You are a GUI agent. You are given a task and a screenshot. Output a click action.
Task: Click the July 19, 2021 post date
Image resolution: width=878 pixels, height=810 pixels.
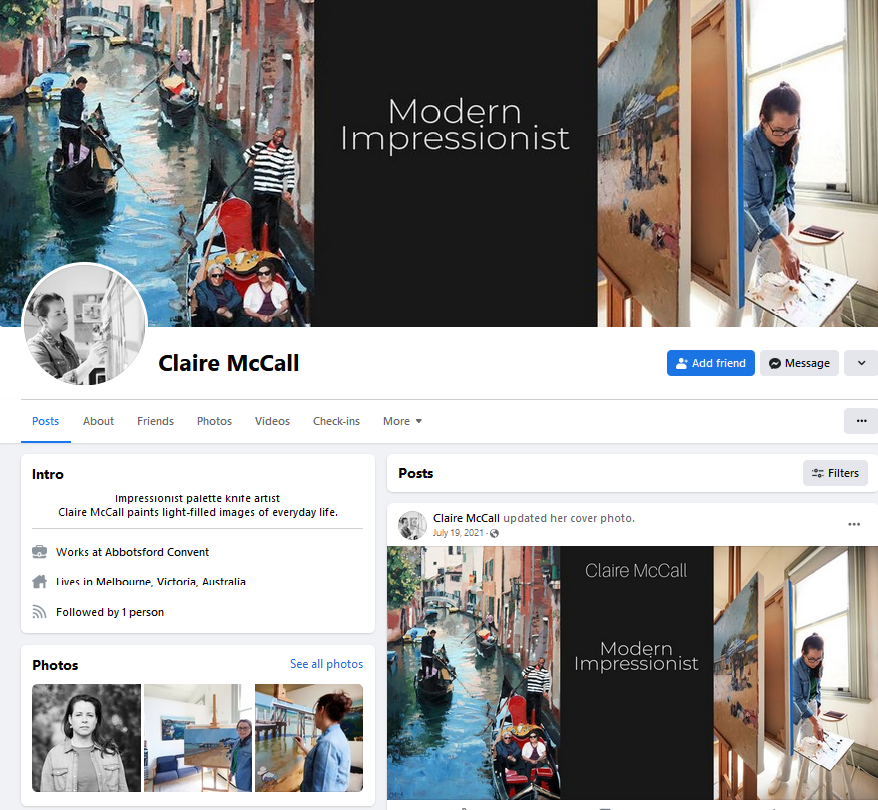457,533
